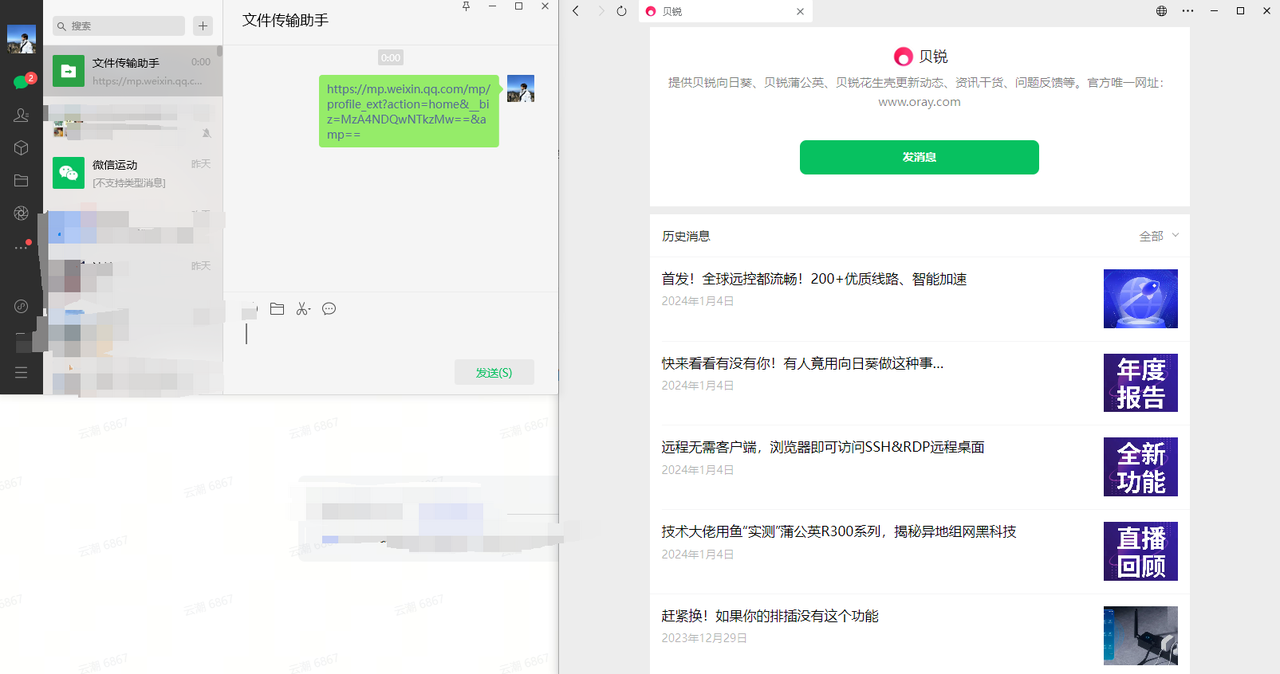Click the 贝锐 account logo on the profile page

click(903, 57)
